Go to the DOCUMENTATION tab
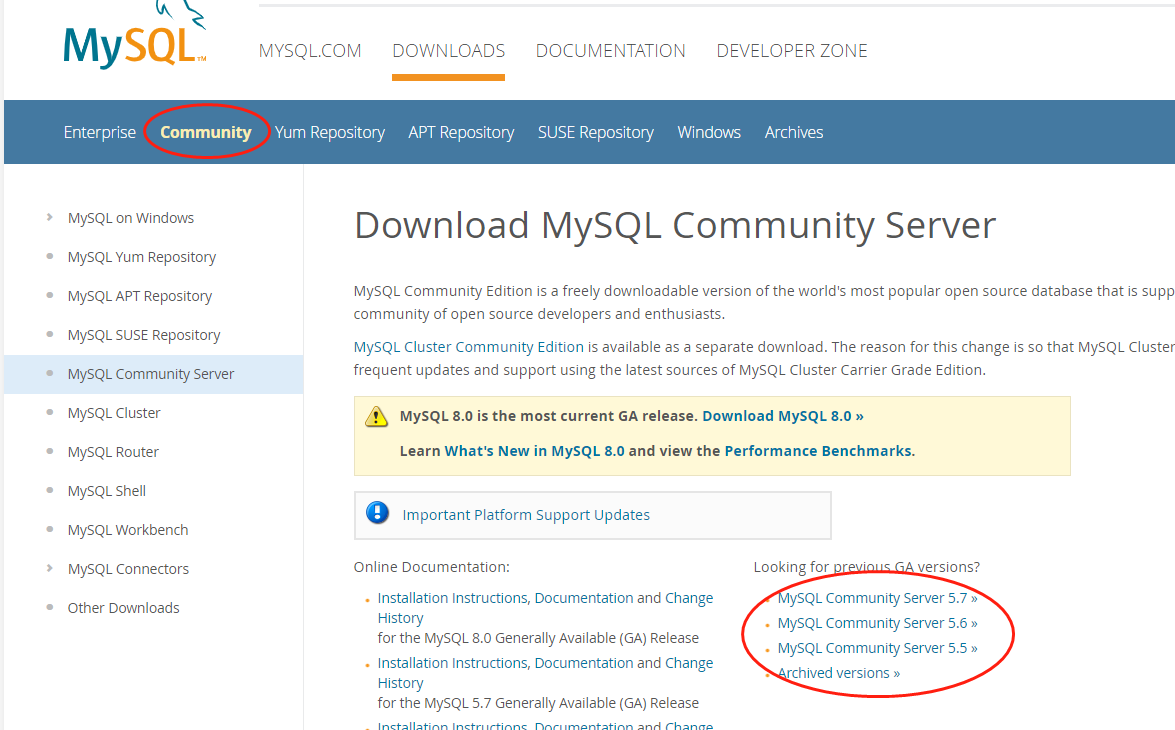The image size is (1175, 730). (610, 51)
